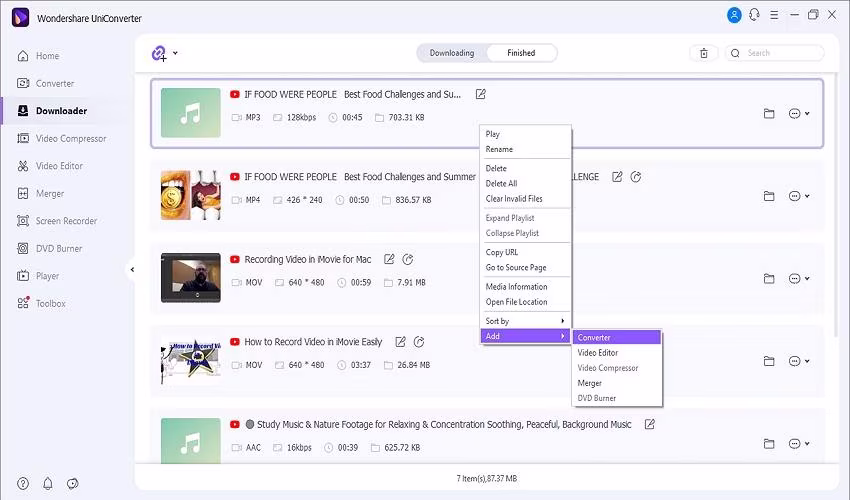This screenshot has height=500, width=850.
Task: Open folder icon for the Study Music item
Action: pyautogui.click(x=769, y=444)
